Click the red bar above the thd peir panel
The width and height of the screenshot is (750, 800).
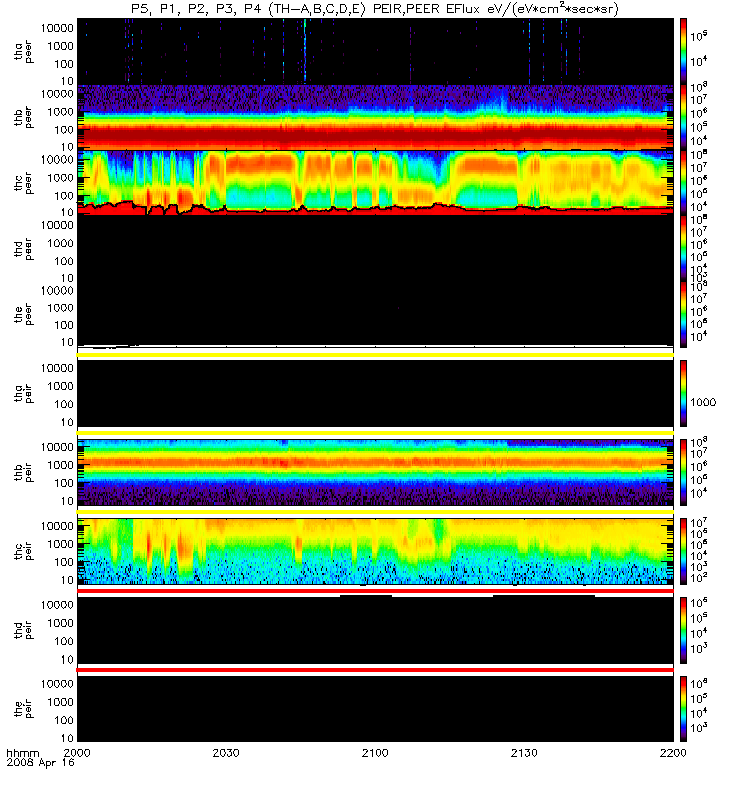(x=375, y=591)
